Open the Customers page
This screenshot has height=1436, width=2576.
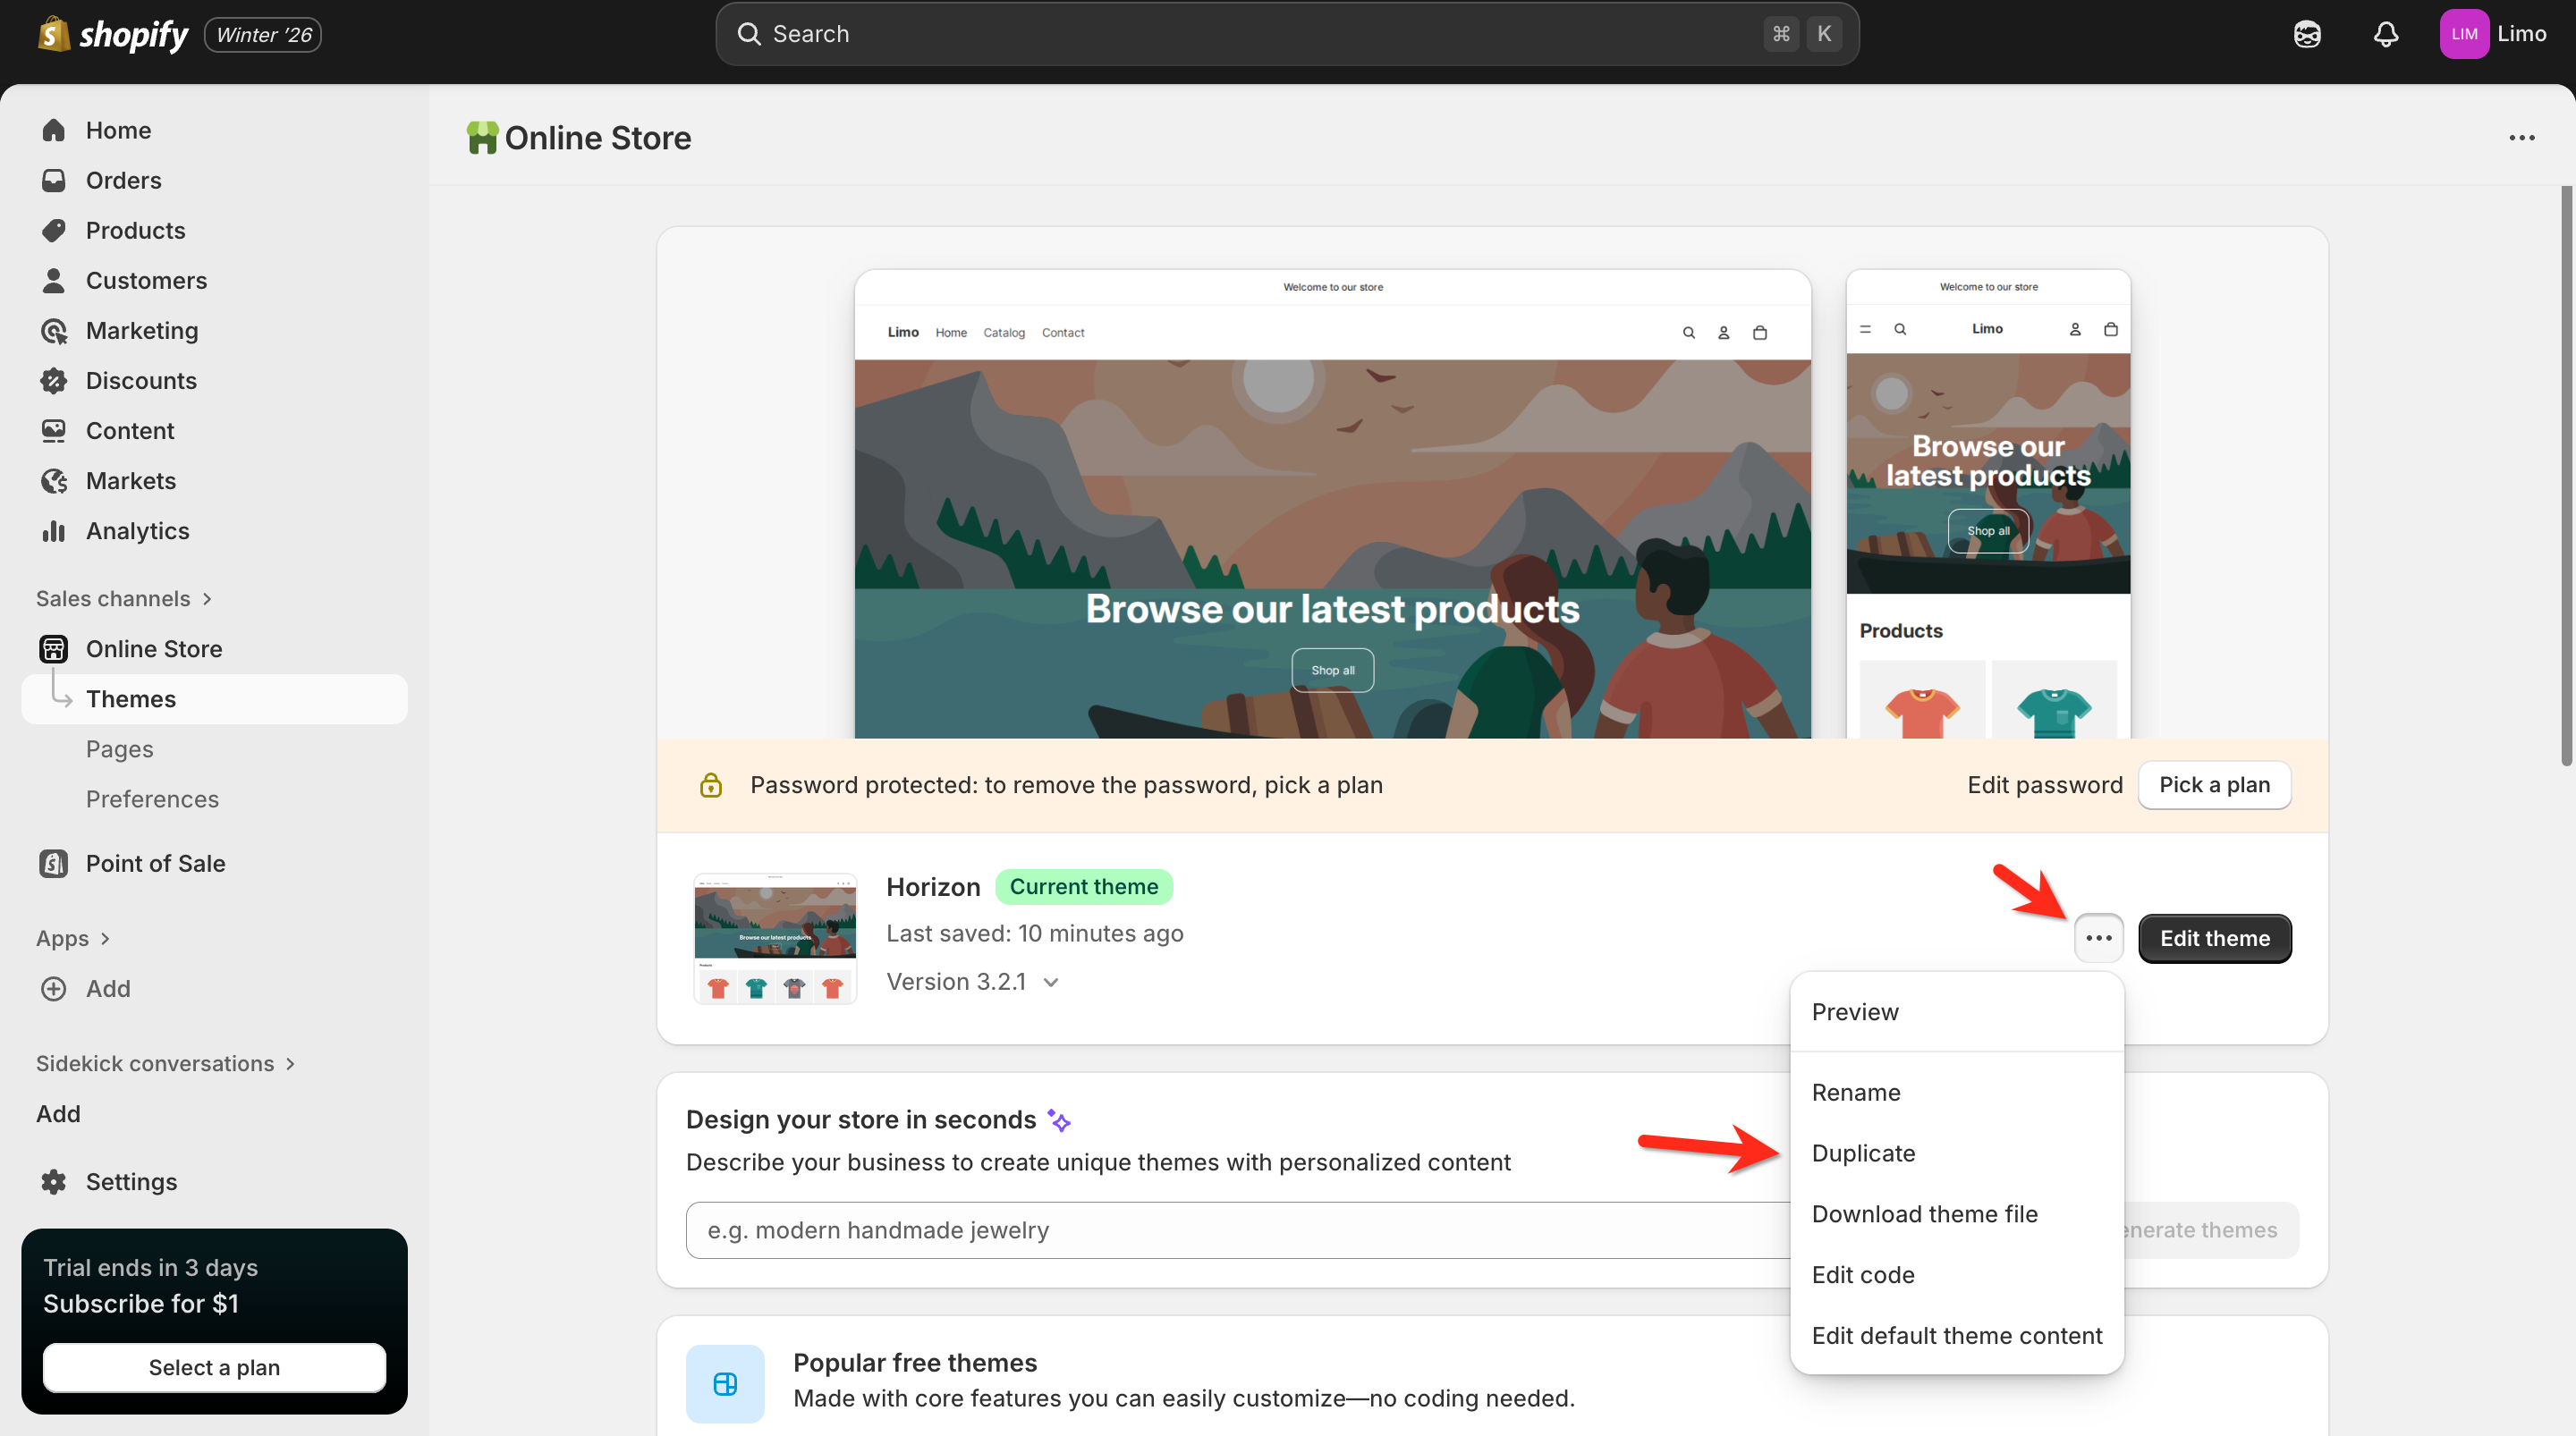click(x=146, y=280)
